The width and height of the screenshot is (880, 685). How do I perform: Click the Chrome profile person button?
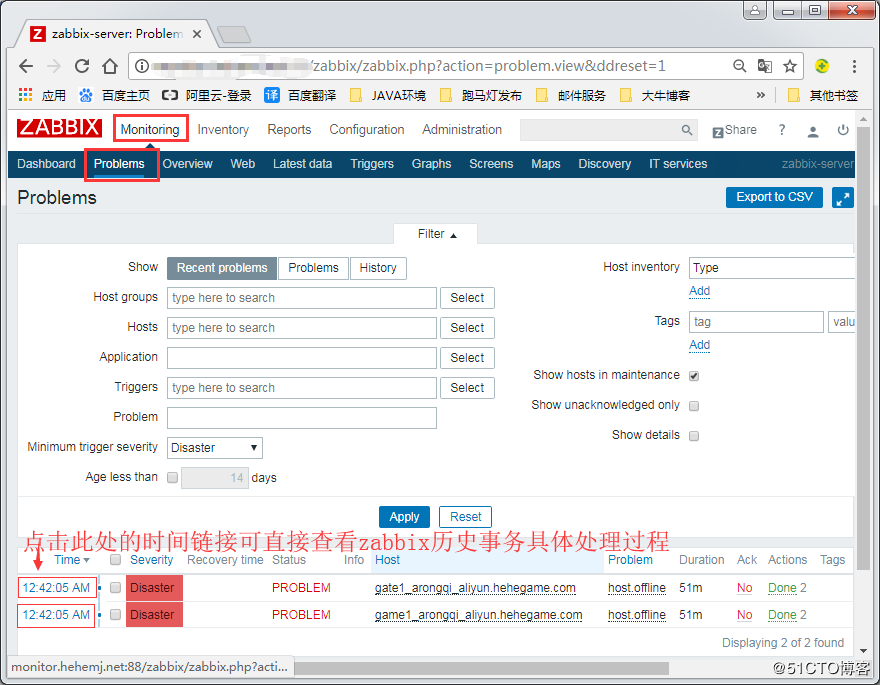point(755,10)
